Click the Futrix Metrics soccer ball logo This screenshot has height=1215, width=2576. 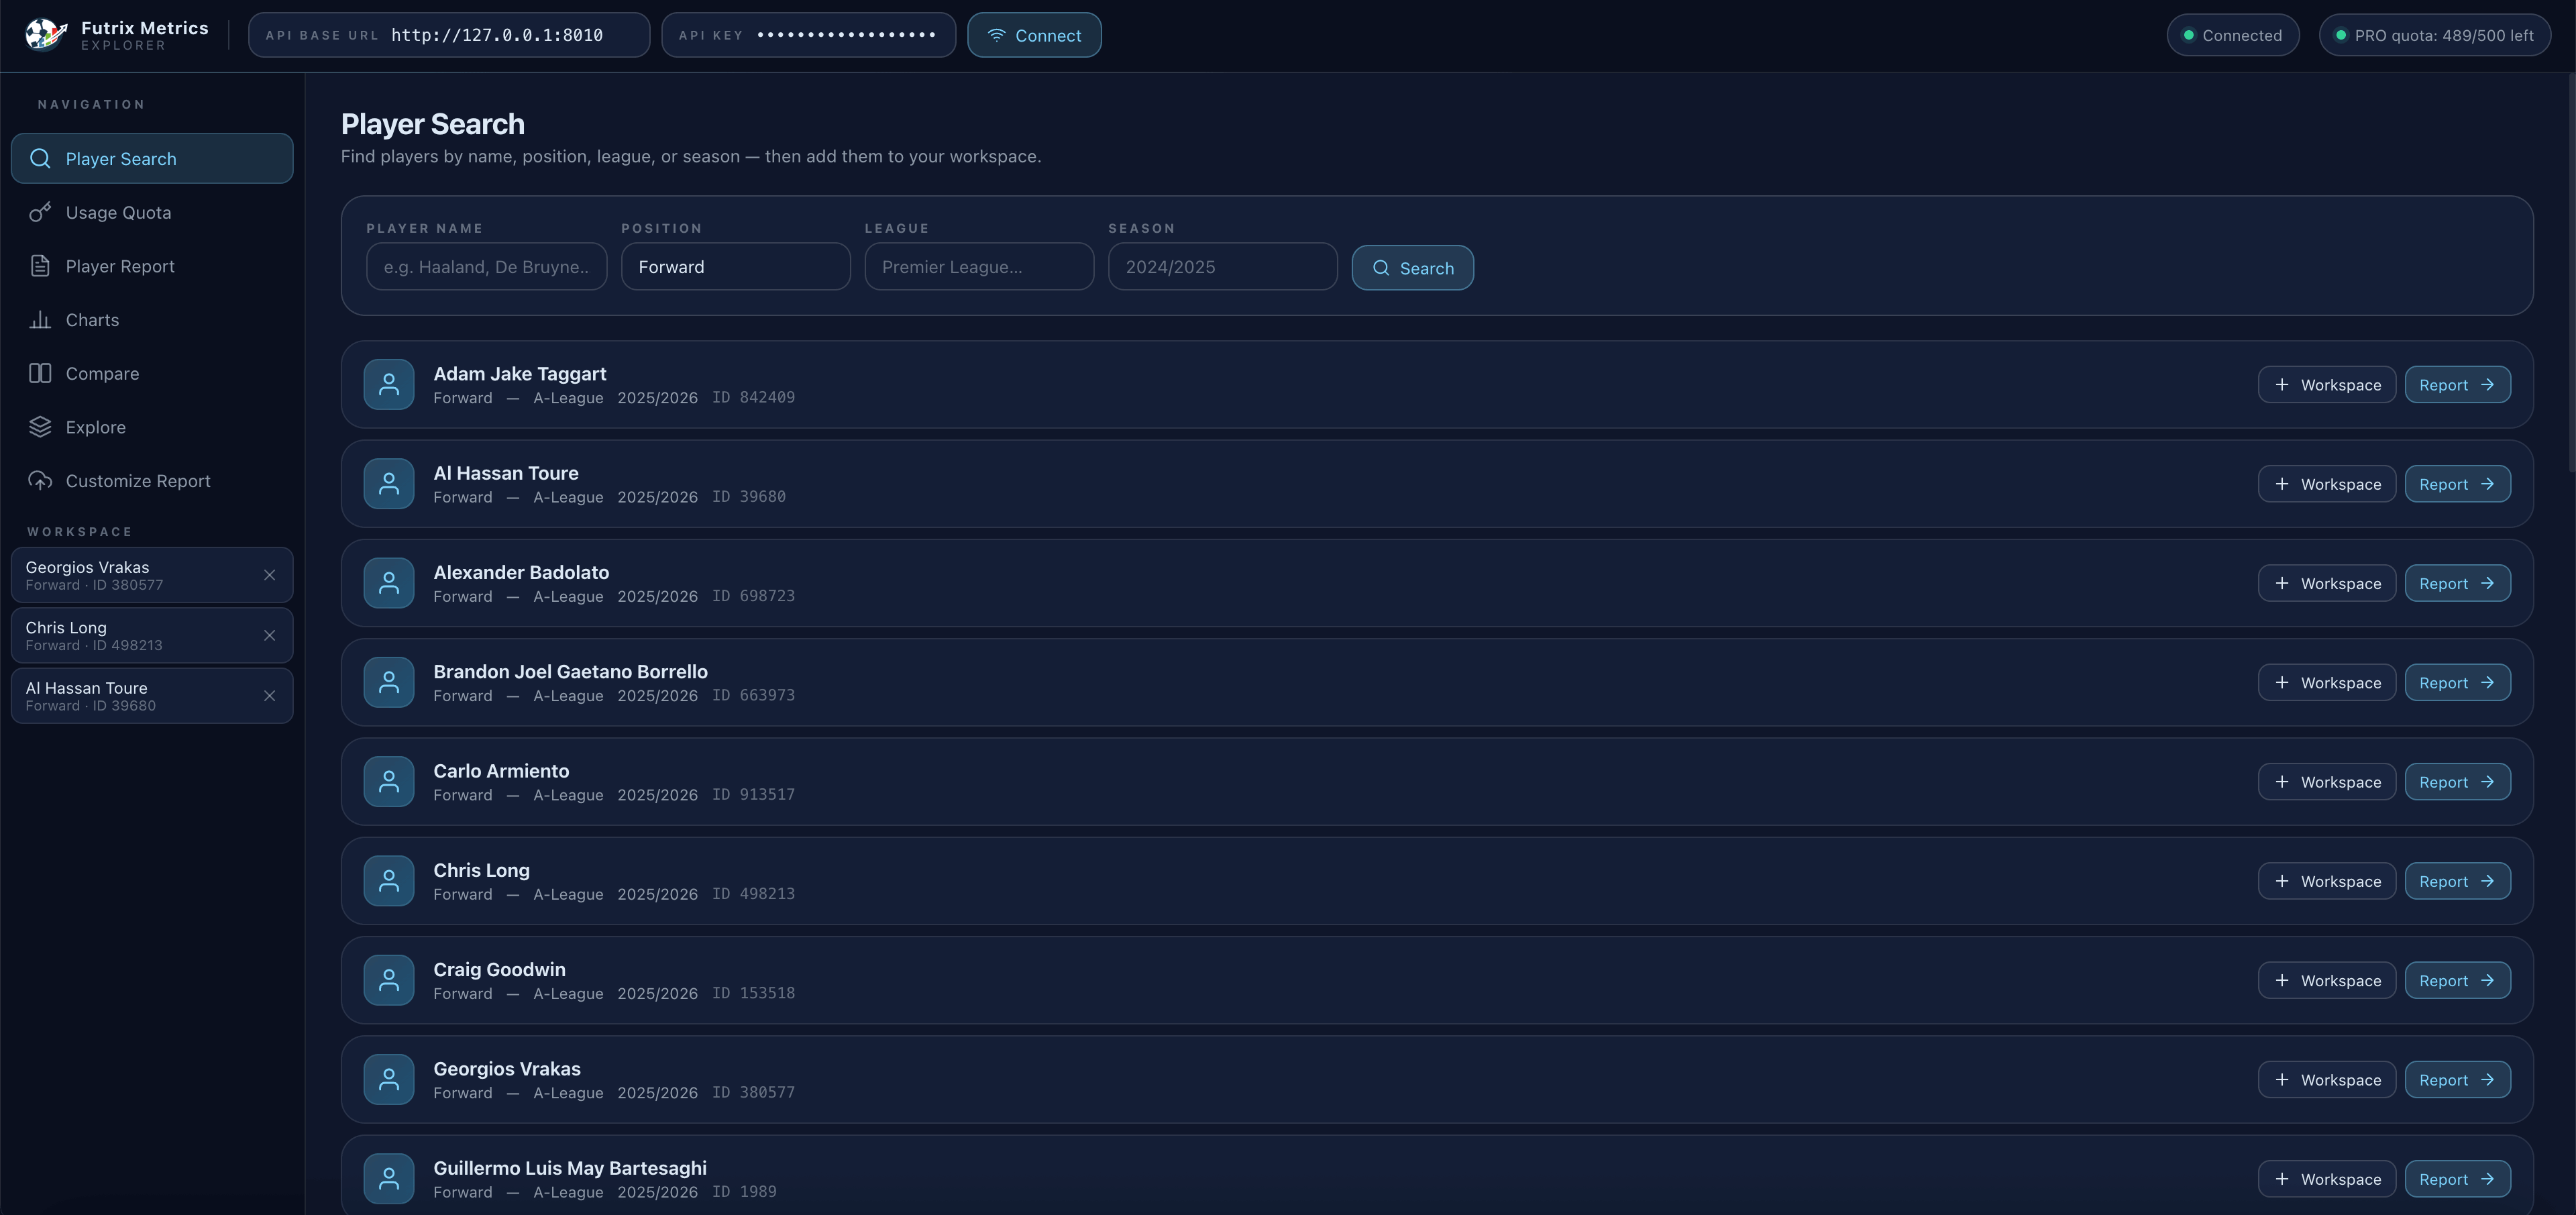coord(46,35)
